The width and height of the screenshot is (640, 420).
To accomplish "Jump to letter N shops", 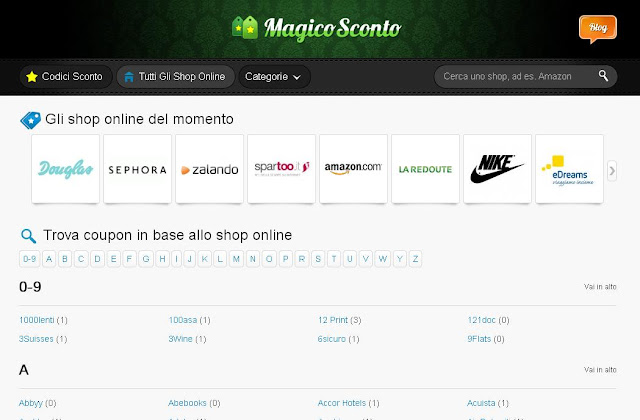I will click(253, 259).
